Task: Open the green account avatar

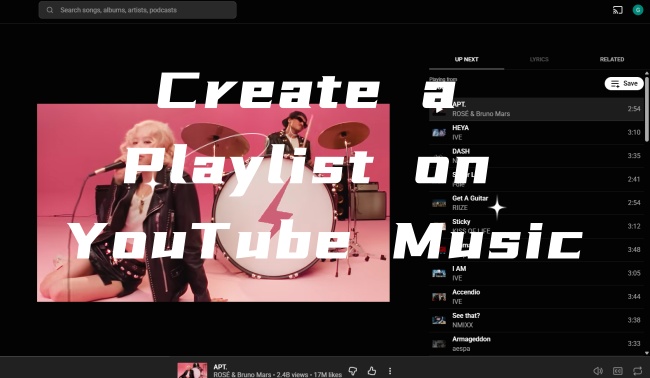Action: (638, 10)
